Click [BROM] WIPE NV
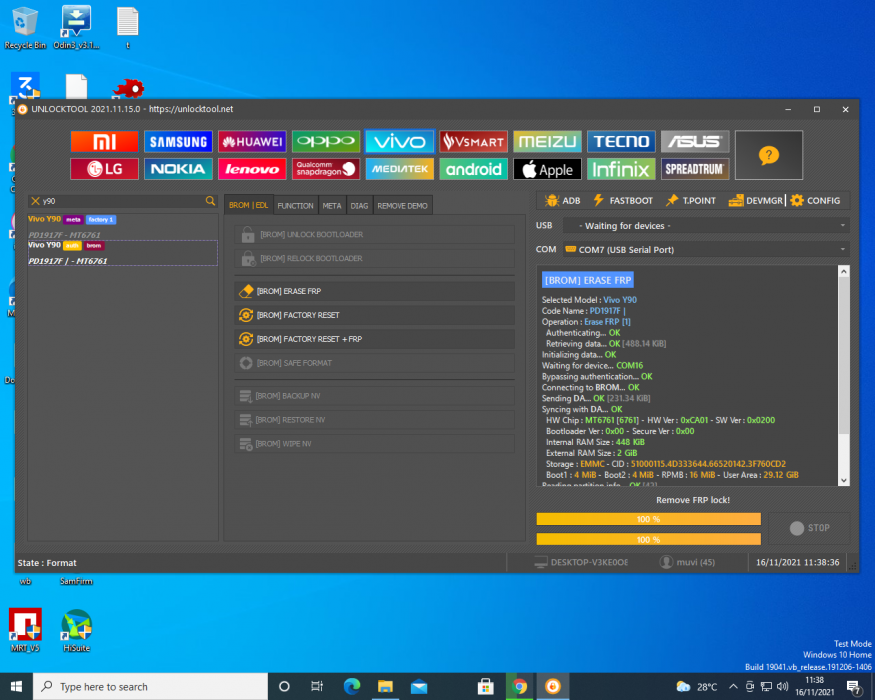This screenshot has width=875, height=700. click(x=374, y=444)
